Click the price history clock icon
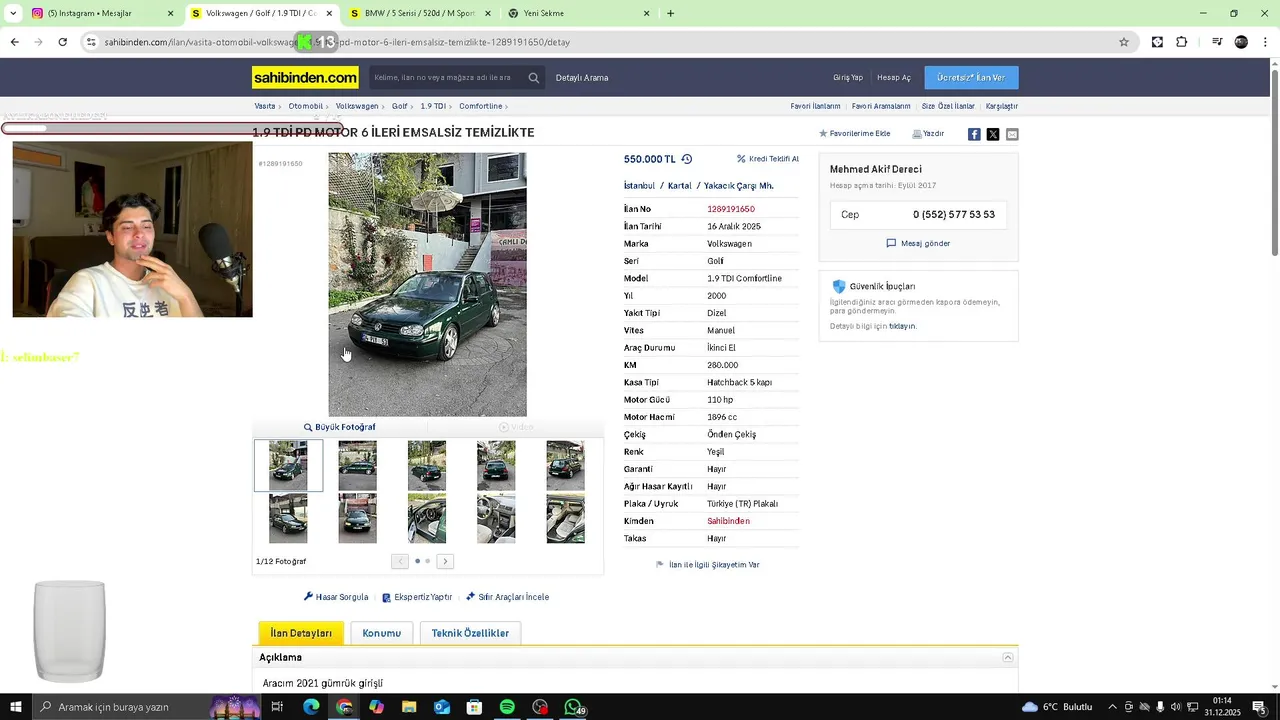 click(x=687, y=159)
